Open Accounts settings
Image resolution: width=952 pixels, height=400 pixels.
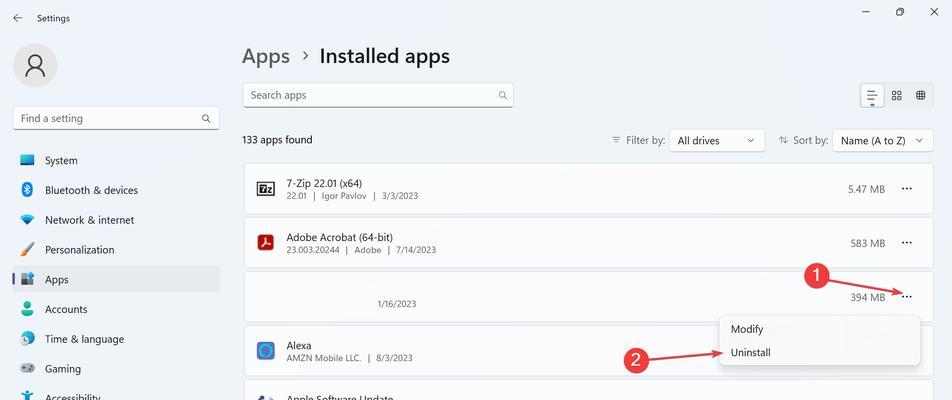click(x=116, y=309)
